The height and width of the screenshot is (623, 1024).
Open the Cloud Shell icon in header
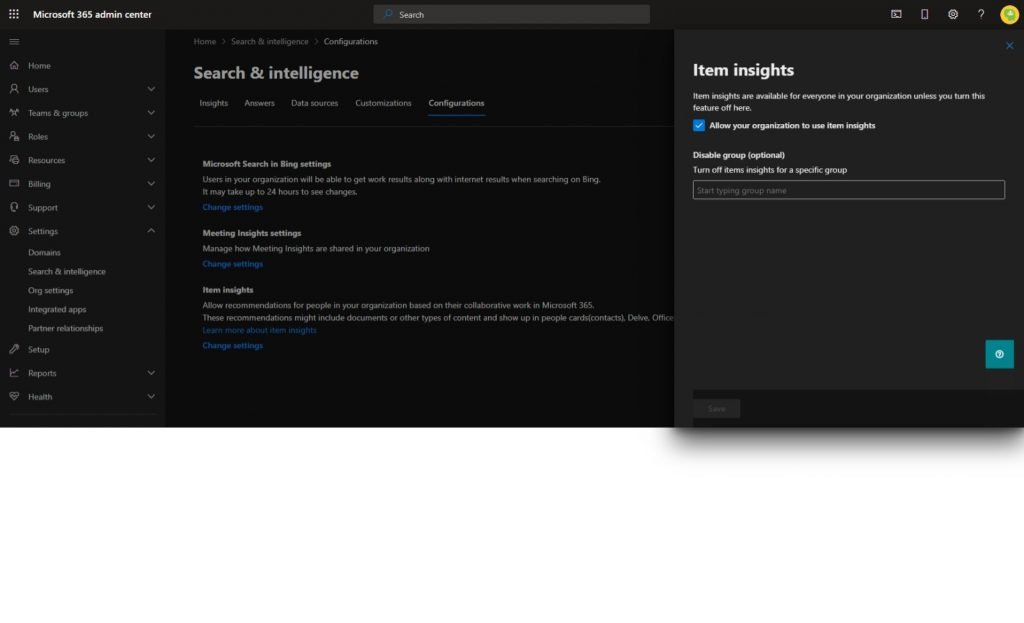click(896, 14)
